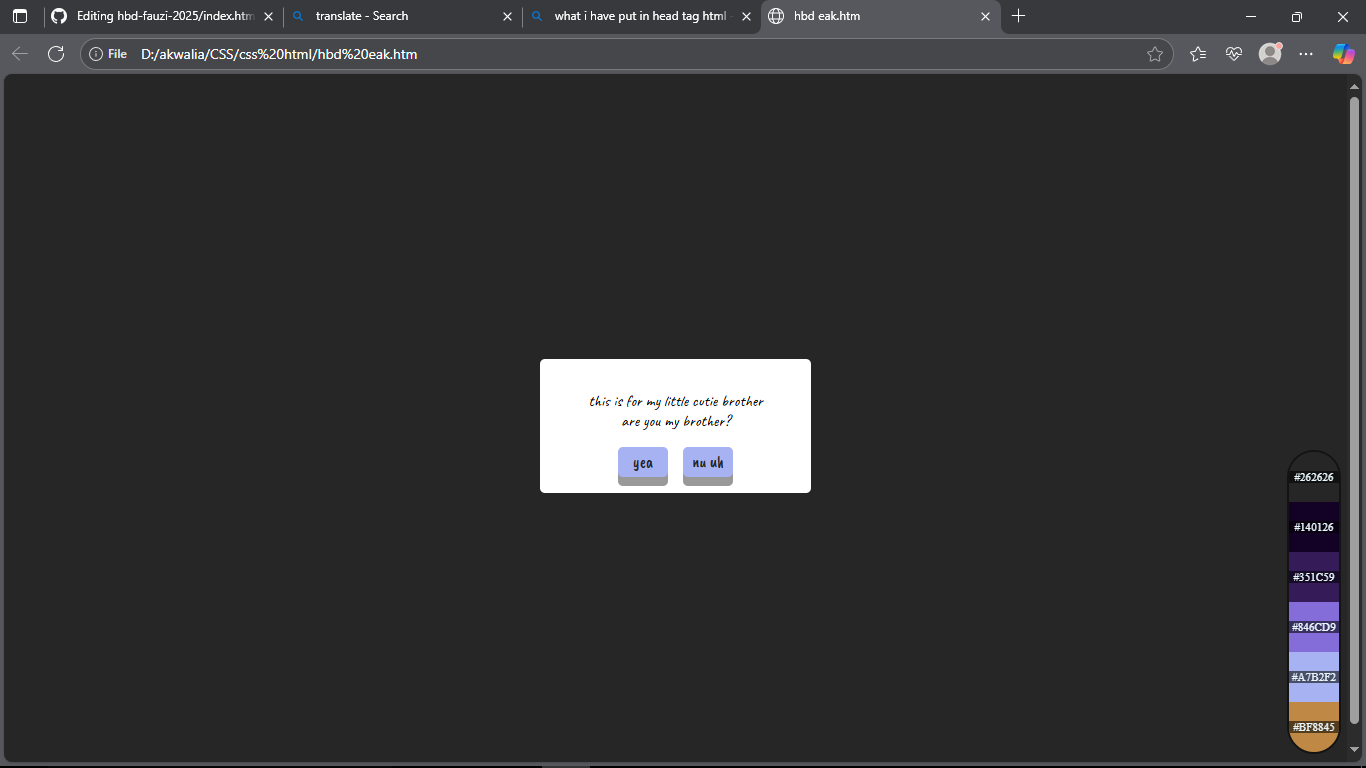Close the 'what i have put in head tag' tab

pyautogui.click(x=746, y=16)
